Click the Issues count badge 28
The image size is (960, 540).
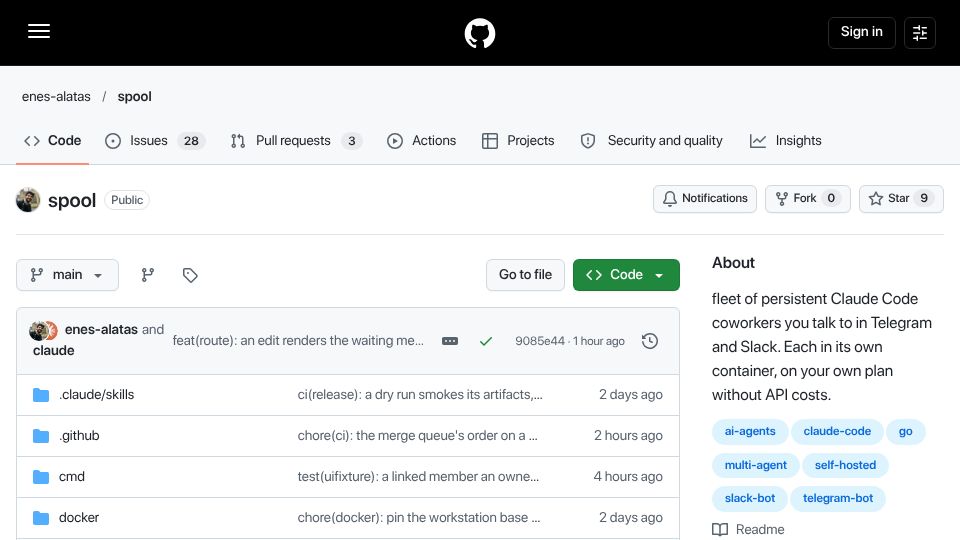pyautogui.click(x=191, y=141)
